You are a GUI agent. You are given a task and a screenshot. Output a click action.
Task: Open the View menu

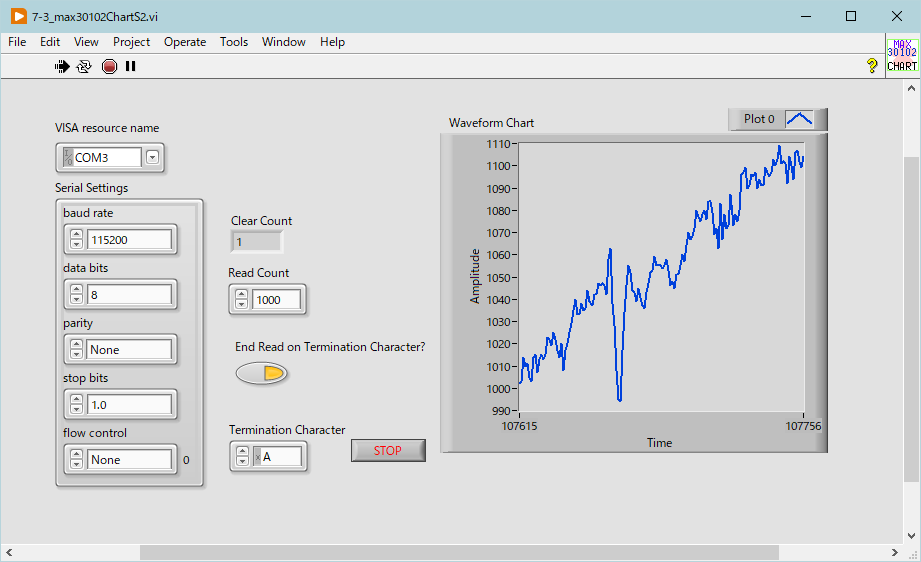click(86, 42)
